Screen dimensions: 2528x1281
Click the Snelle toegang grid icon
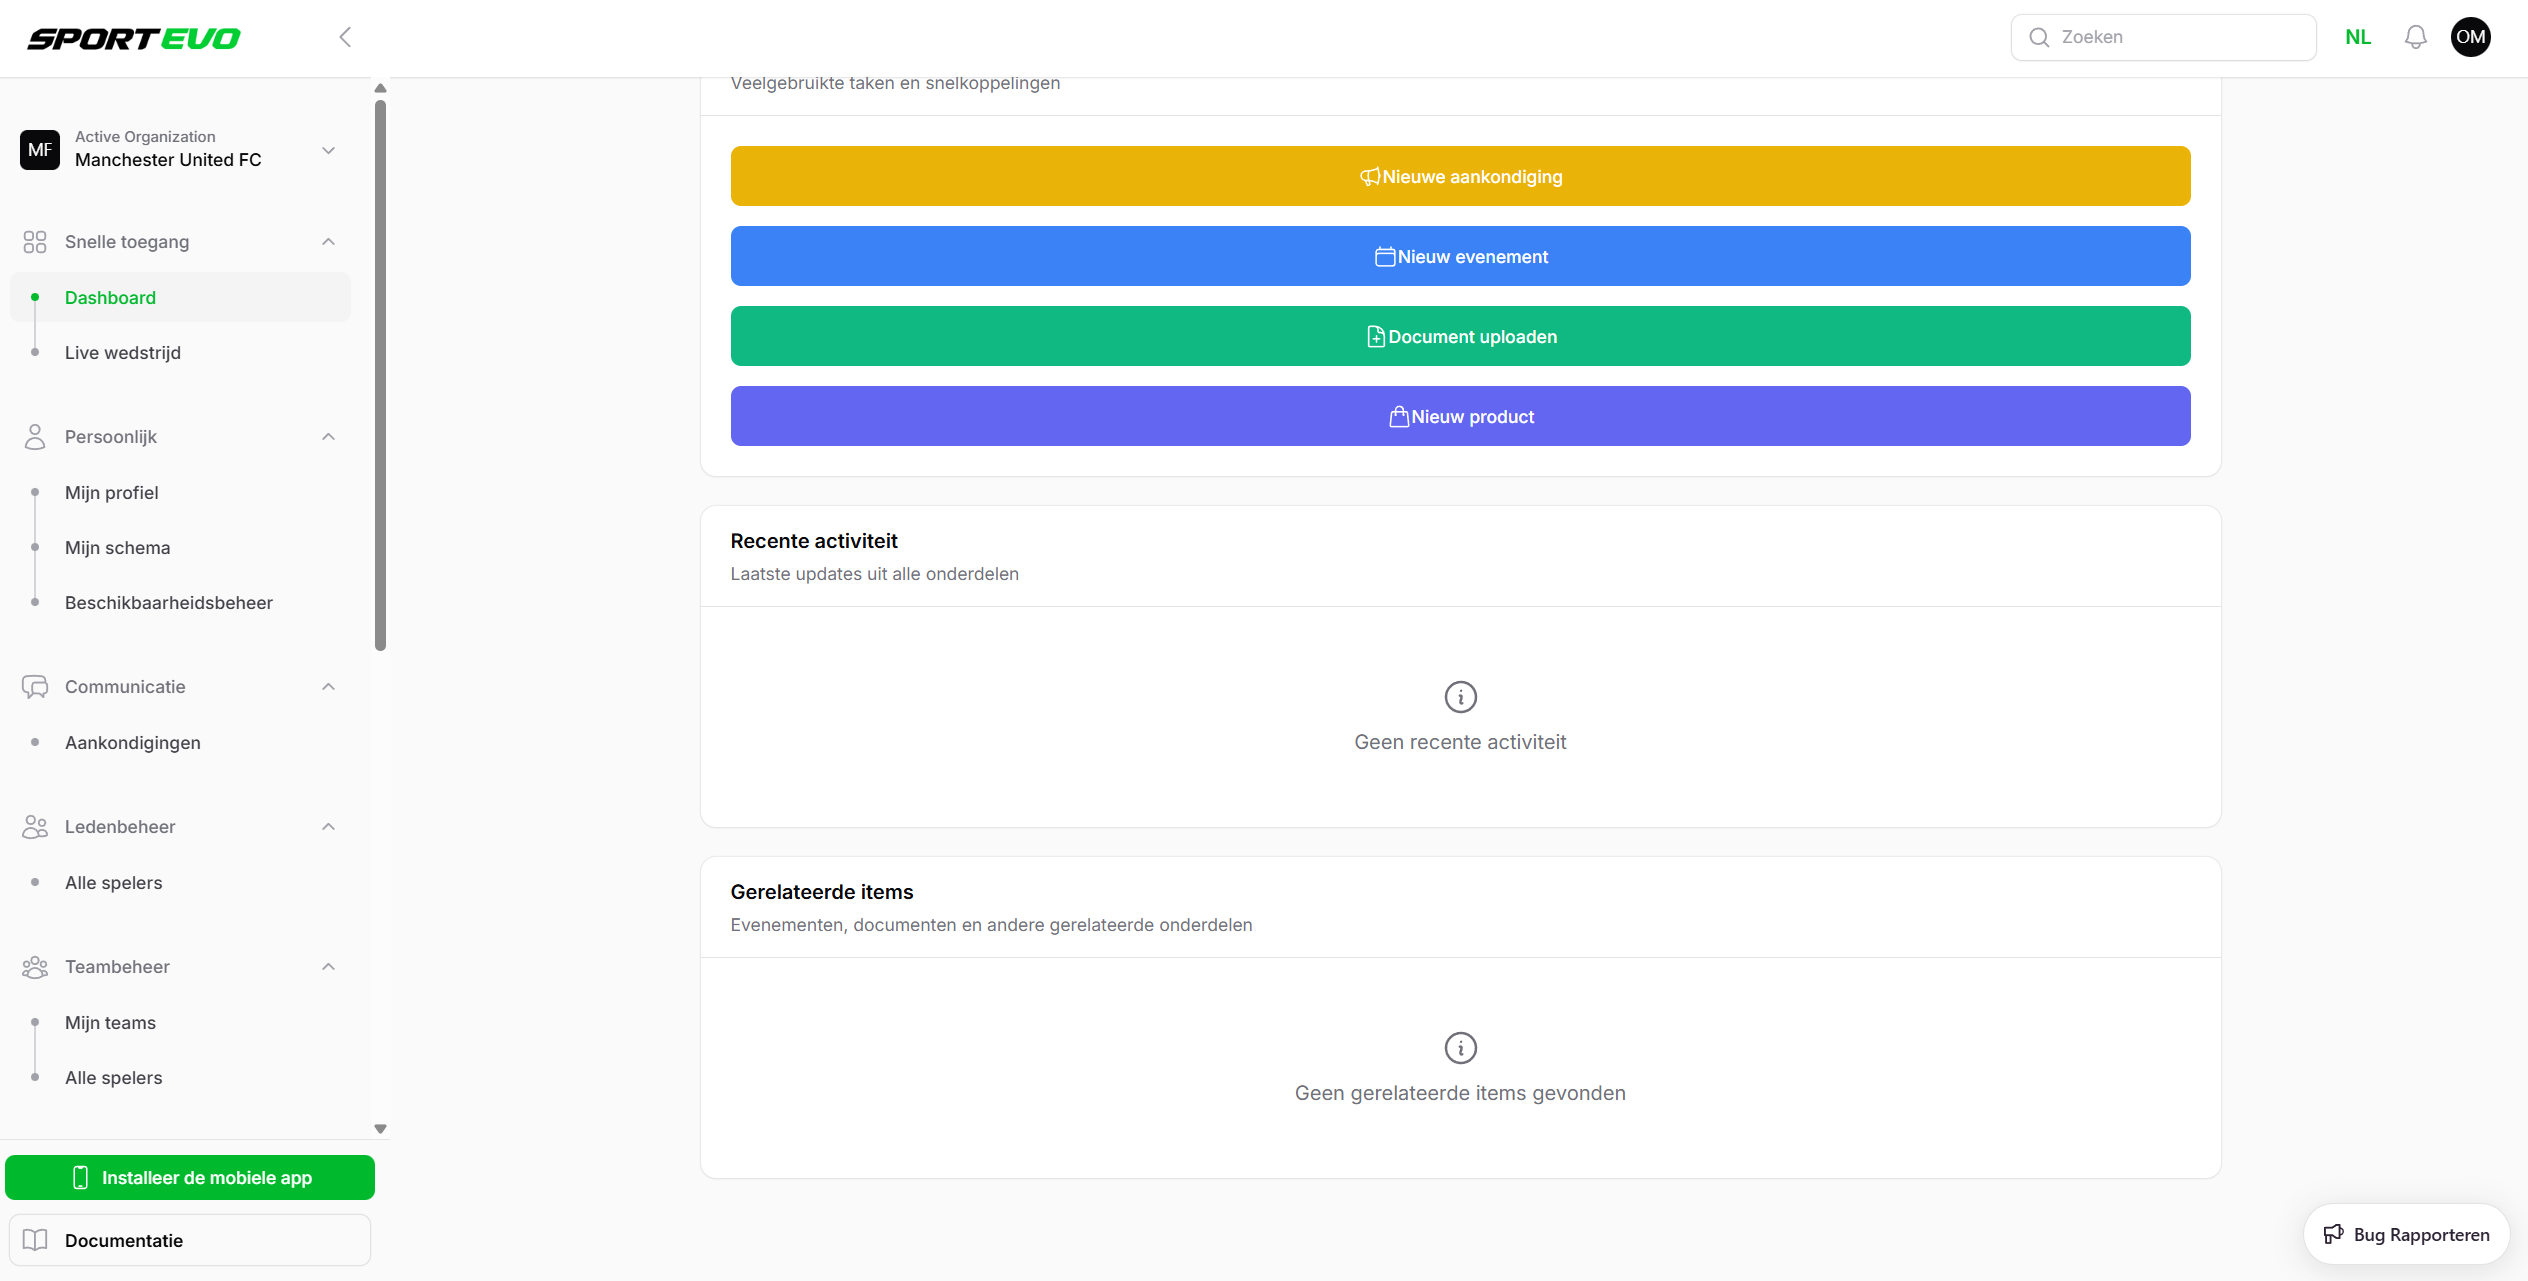pos(35,242)
